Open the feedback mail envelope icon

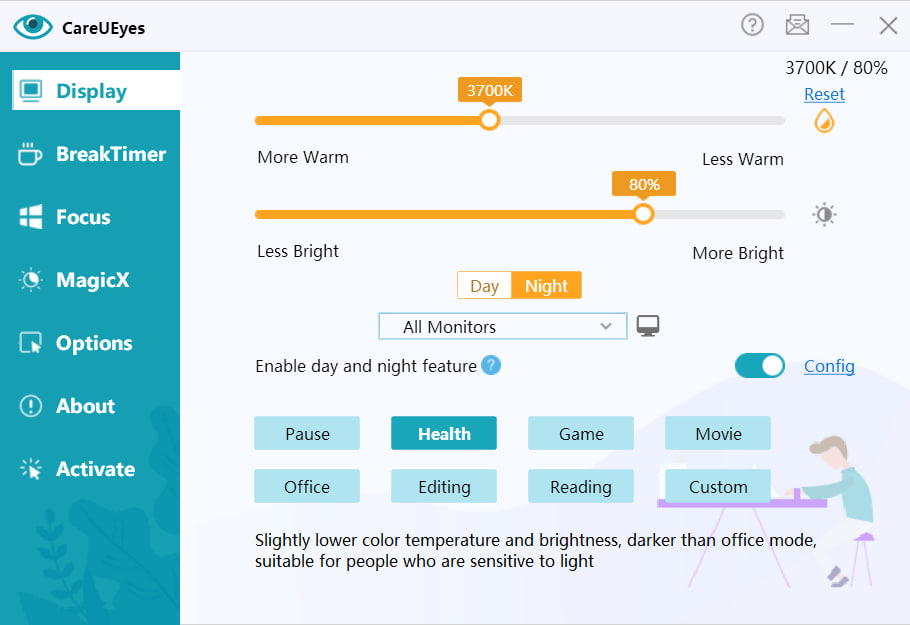click(797, 25)
